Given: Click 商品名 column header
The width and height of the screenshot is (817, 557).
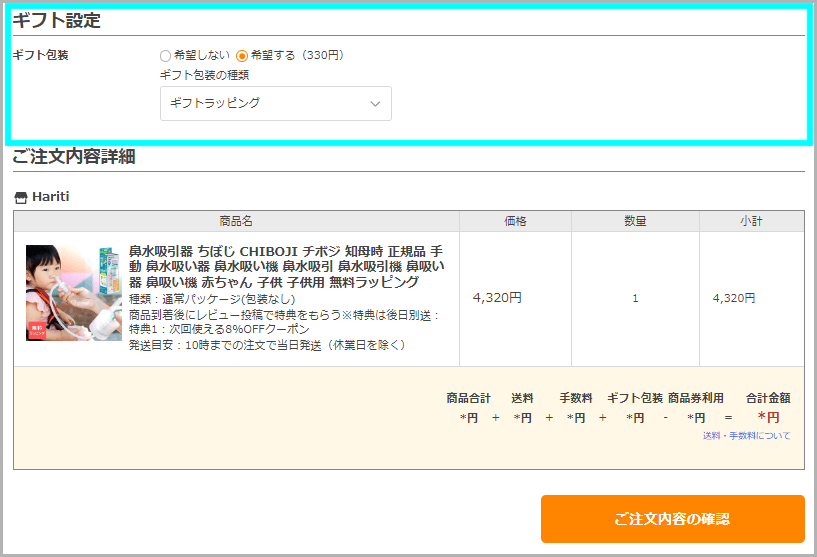Looking at the screenshot, I should click(x=236, y=221).
